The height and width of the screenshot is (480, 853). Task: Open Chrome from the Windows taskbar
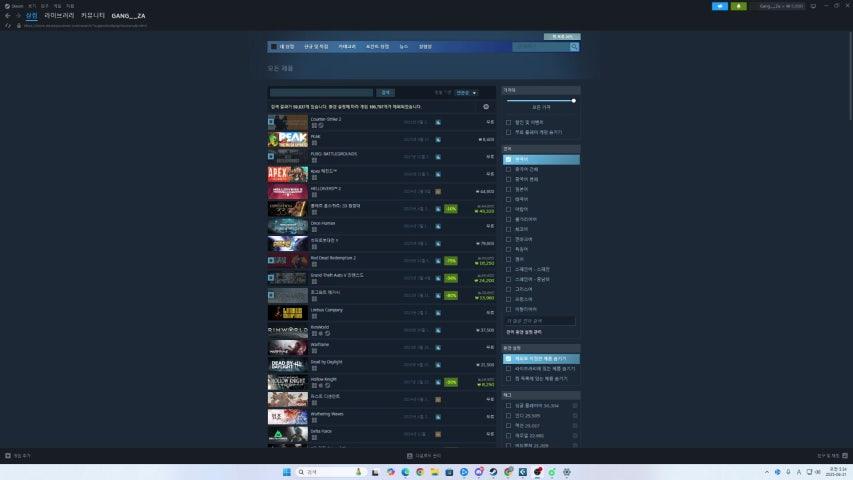420,472
